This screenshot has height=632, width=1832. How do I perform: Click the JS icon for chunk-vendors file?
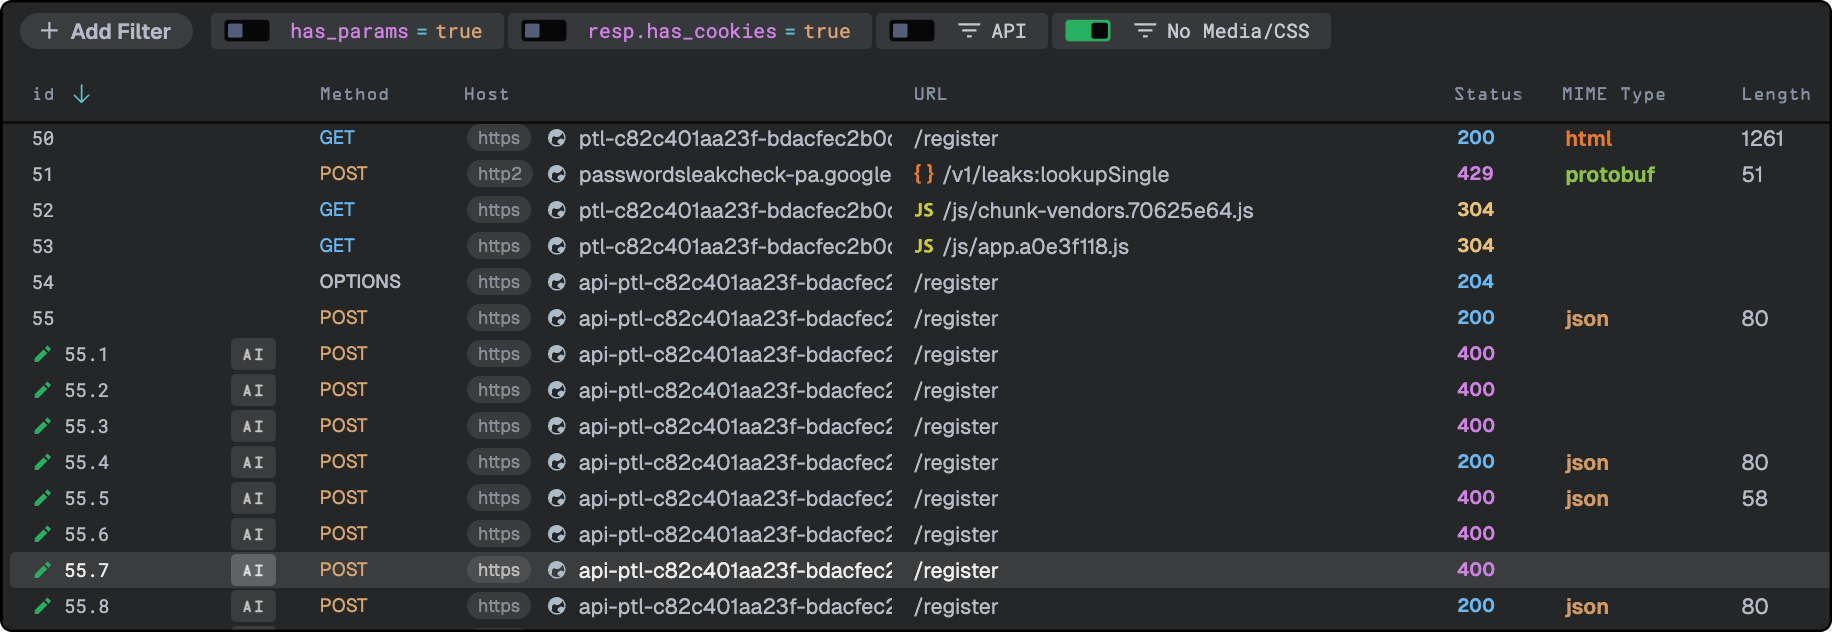[924, 210]
